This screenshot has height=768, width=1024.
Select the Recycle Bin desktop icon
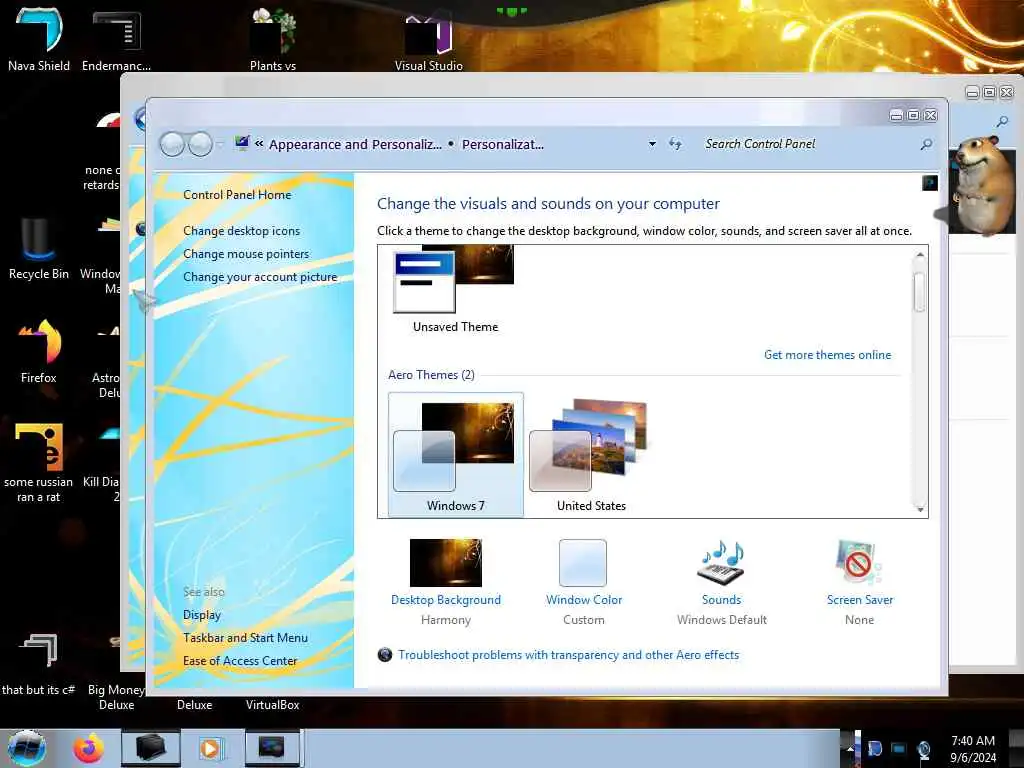[x=39, y=248]
